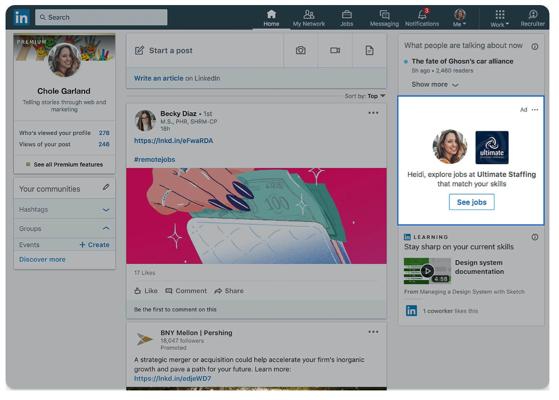
Task: Click the LinkedIn logo icon
Action: coord(21,17)
